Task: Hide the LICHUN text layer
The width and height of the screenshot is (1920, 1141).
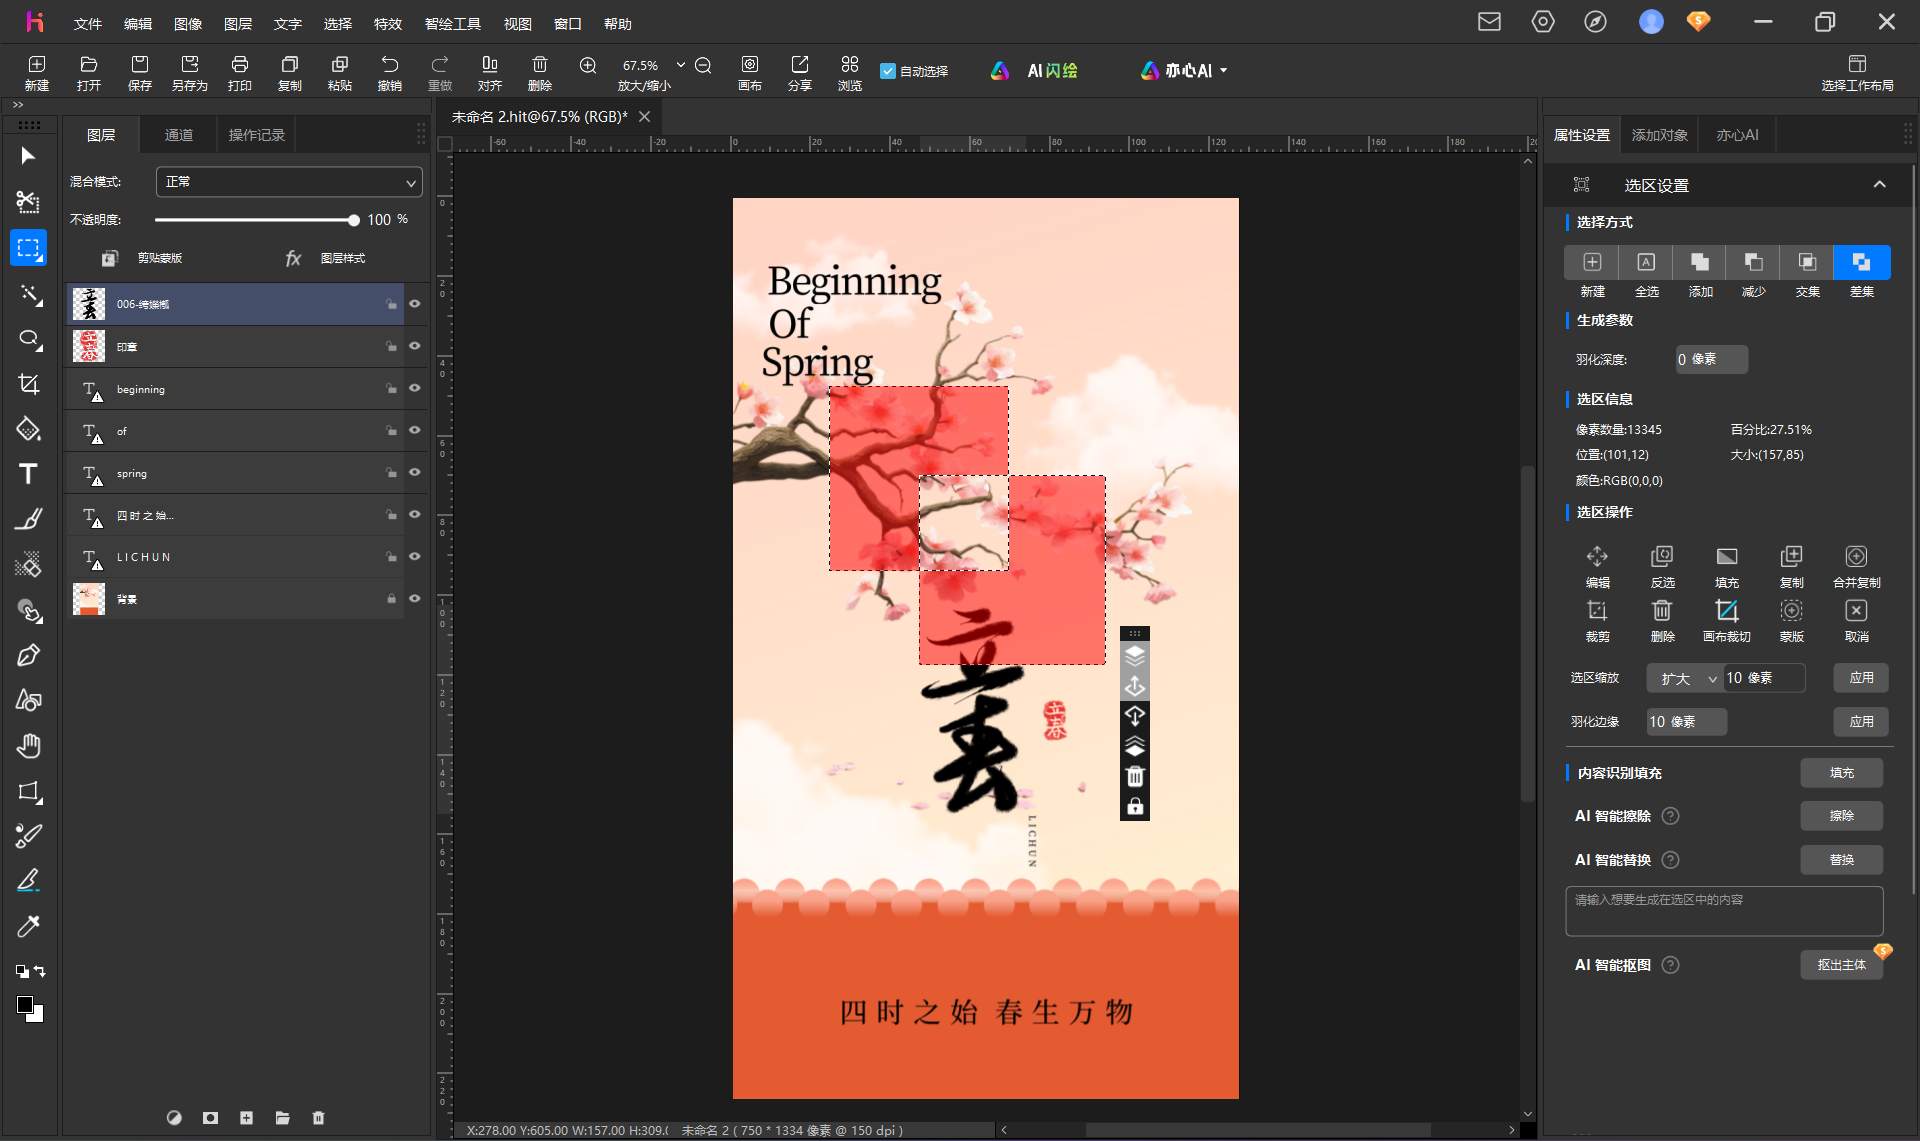Action: coord(414,556)
